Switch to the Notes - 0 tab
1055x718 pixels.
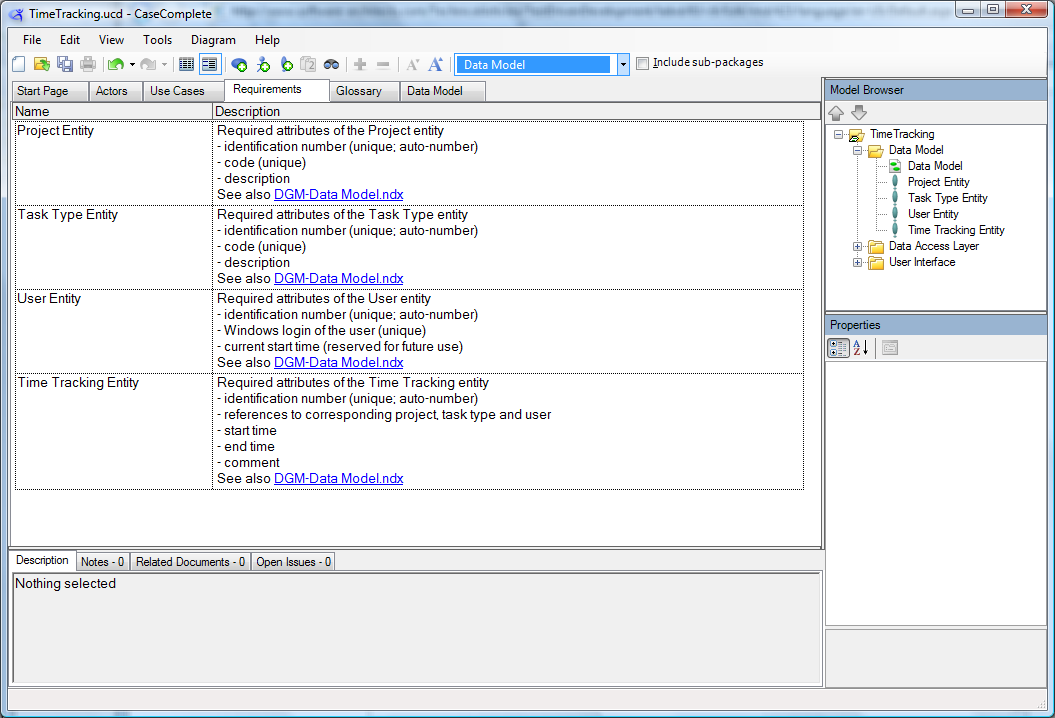click(102, 562)
